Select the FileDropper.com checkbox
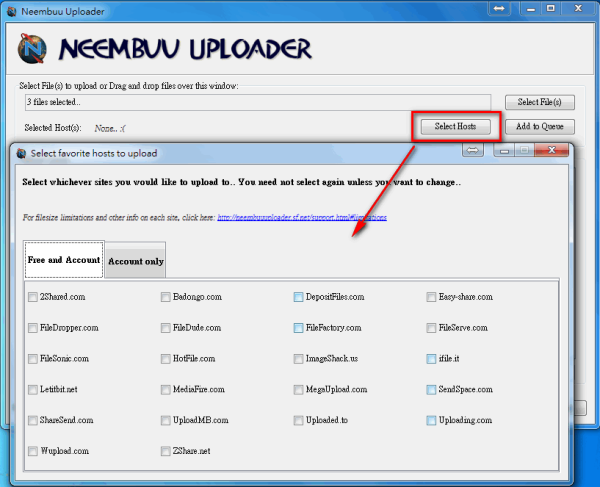 click(33, 328)
